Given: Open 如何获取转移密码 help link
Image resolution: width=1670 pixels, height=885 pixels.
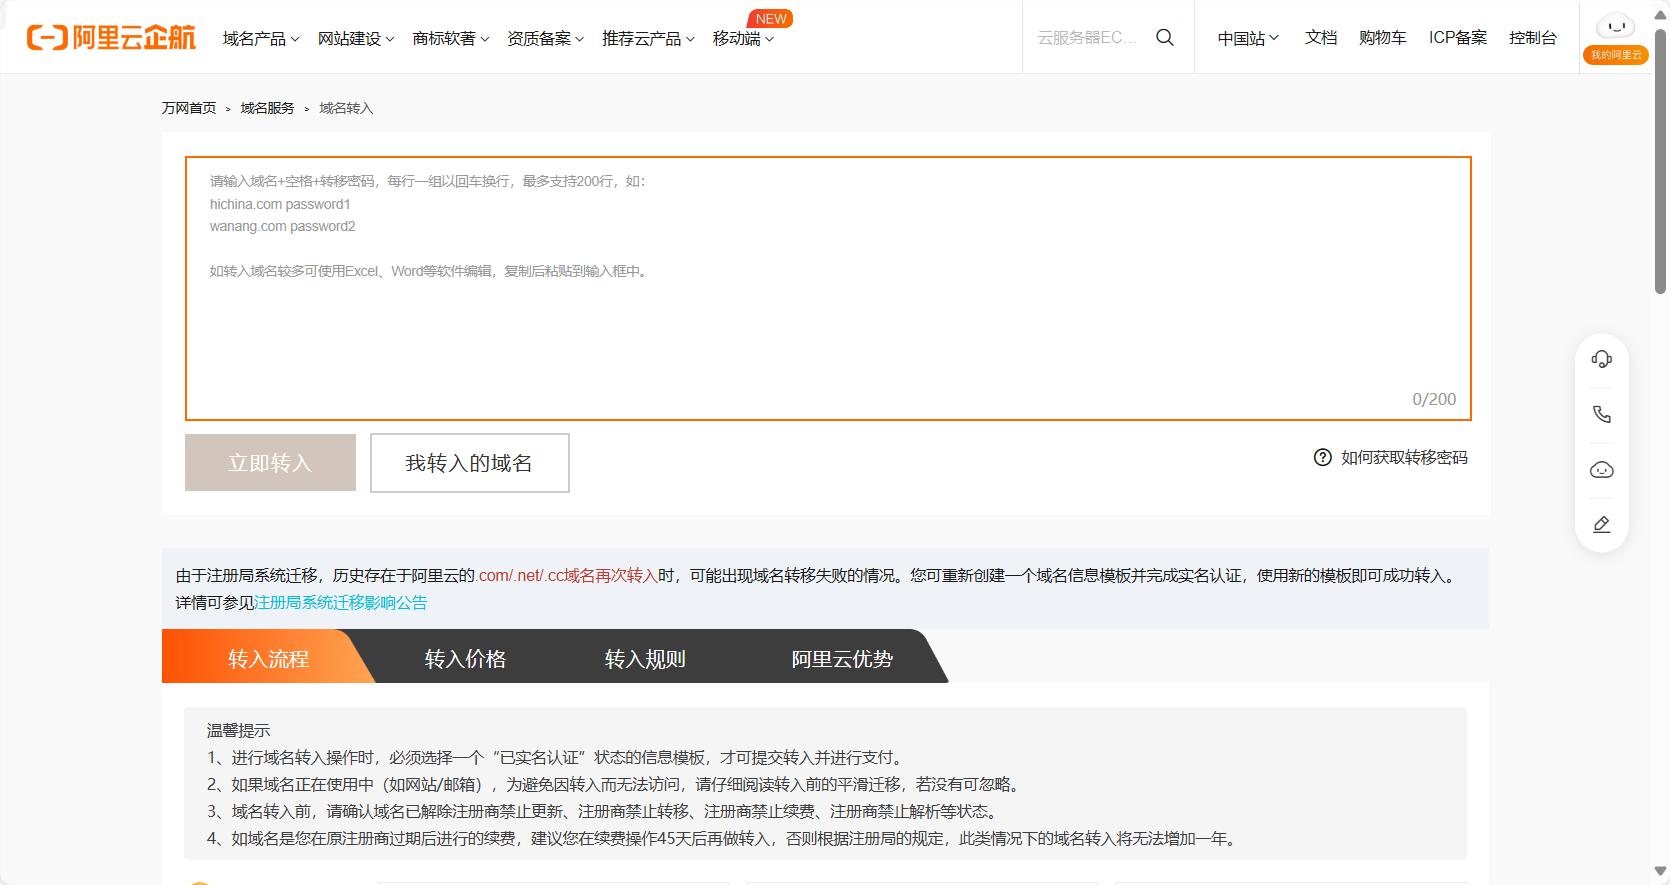Looking at the screenshot, I should tap(1404, 457).
